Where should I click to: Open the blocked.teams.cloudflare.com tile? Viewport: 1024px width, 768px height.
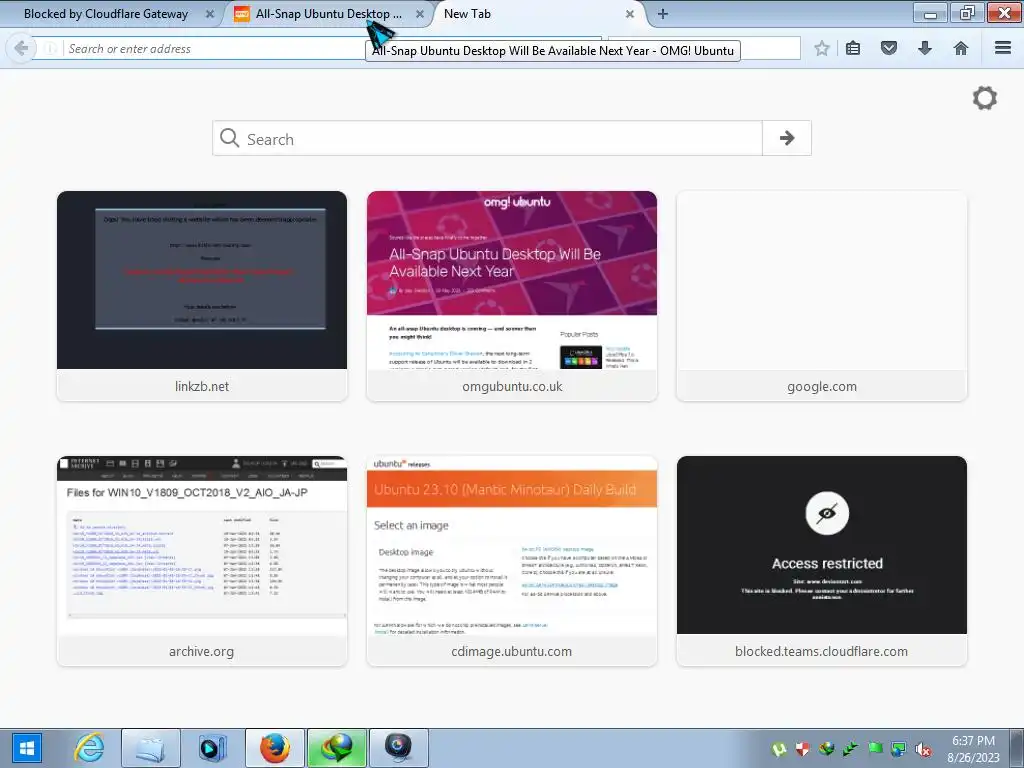[x=822, y=561]
